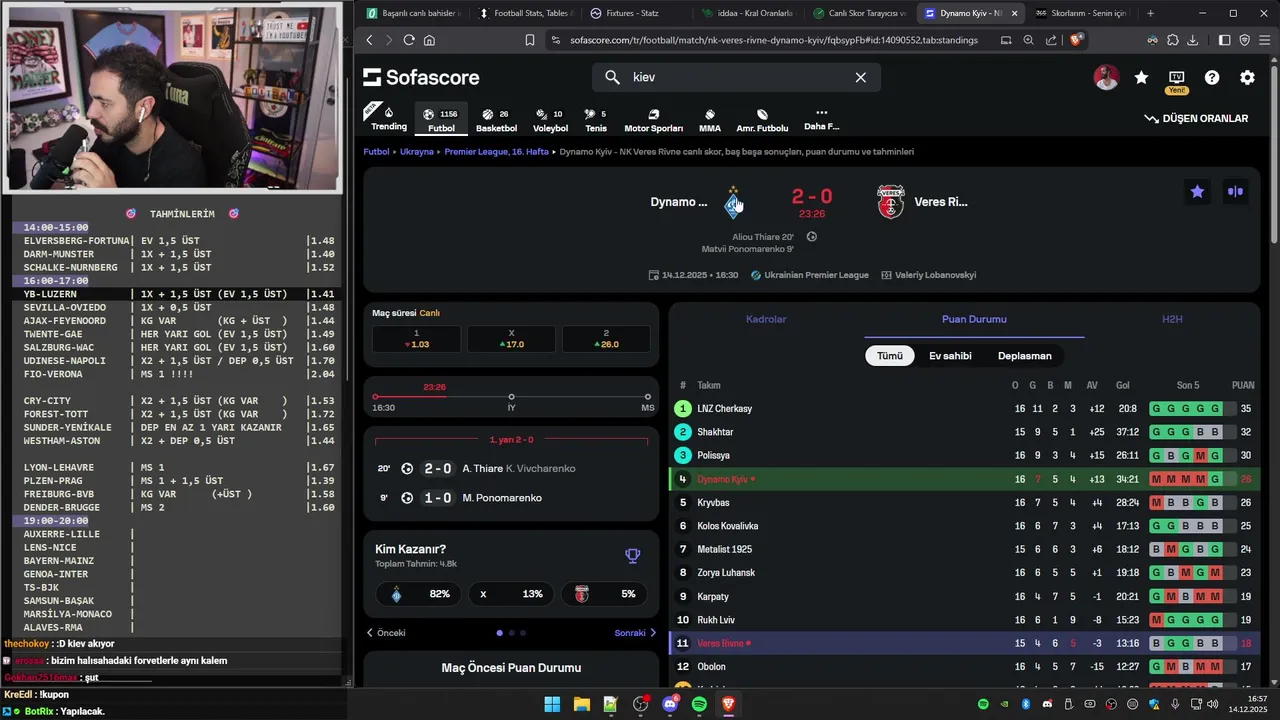Screen dimensions: 1280x720
Task: Click the Dynamo Kyiv crest in match header
Action: (x=734, y=202)
